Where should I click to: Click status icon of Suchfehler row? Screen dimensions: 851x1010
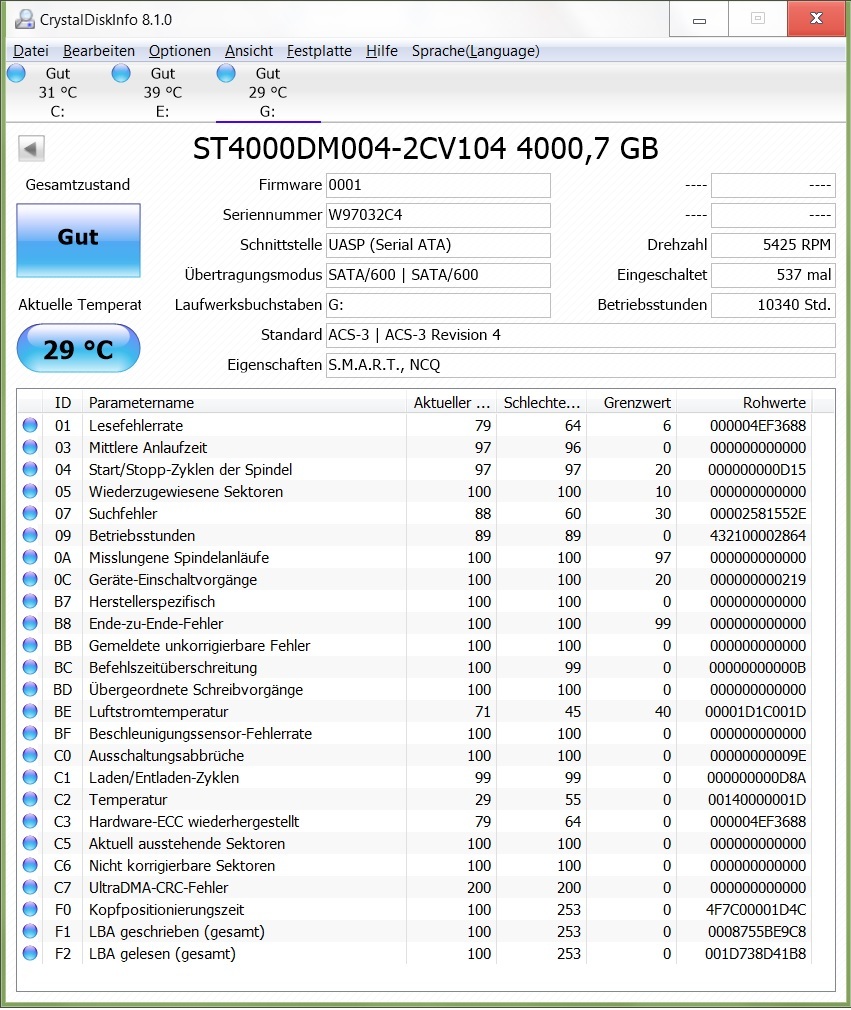coord(30,513)
